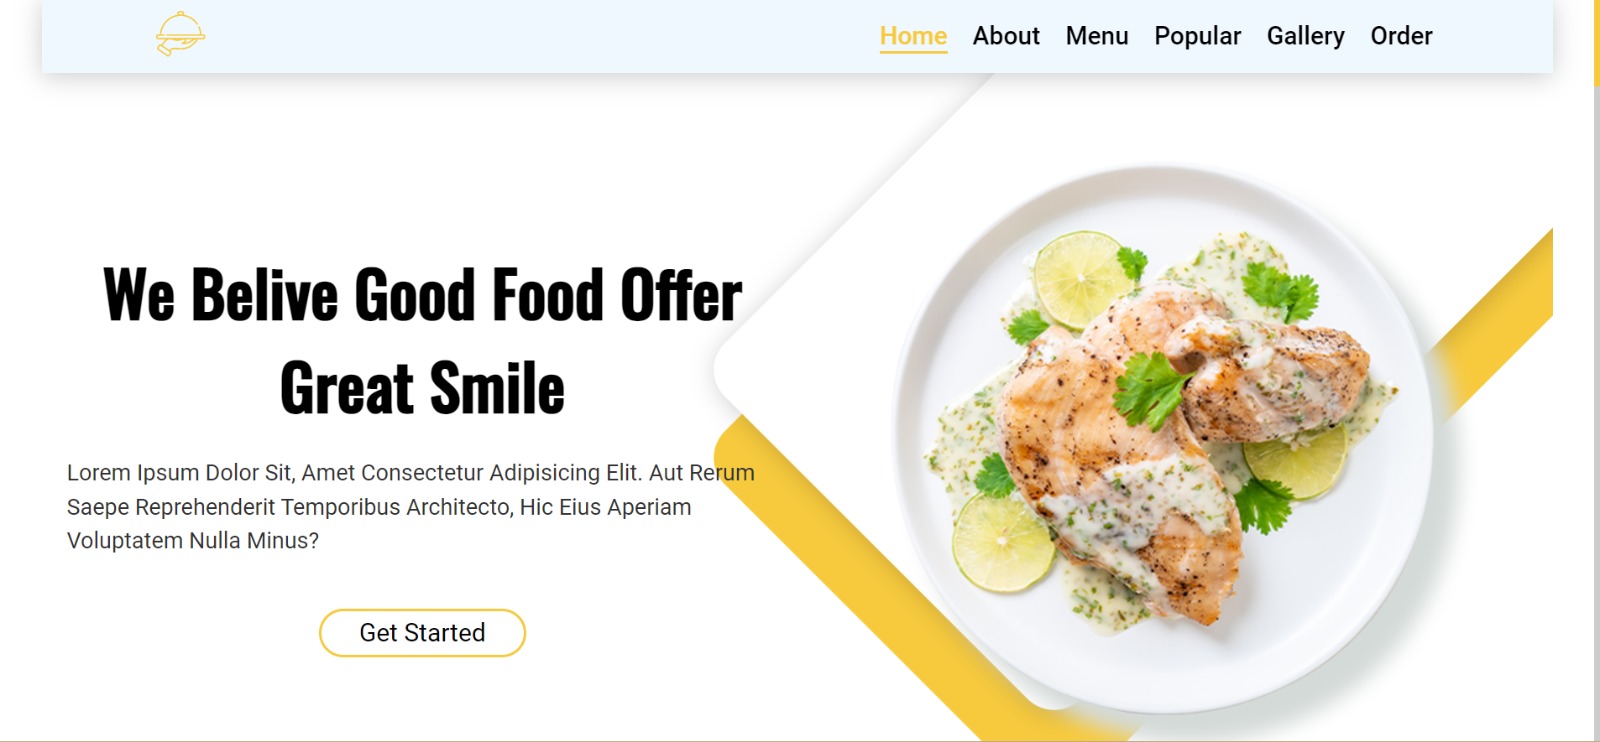The width and height of the screenshot is (1600, 742).
Task: Click the yellow stripe at upper right
Action: pos(1500,320)
